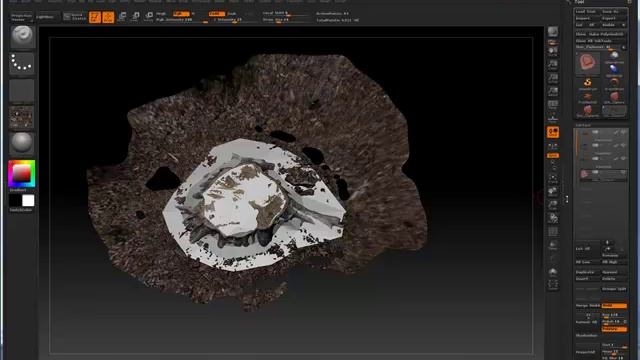Click Duplicate subtool button
This screenshot has width=640, height=360.
587,272
